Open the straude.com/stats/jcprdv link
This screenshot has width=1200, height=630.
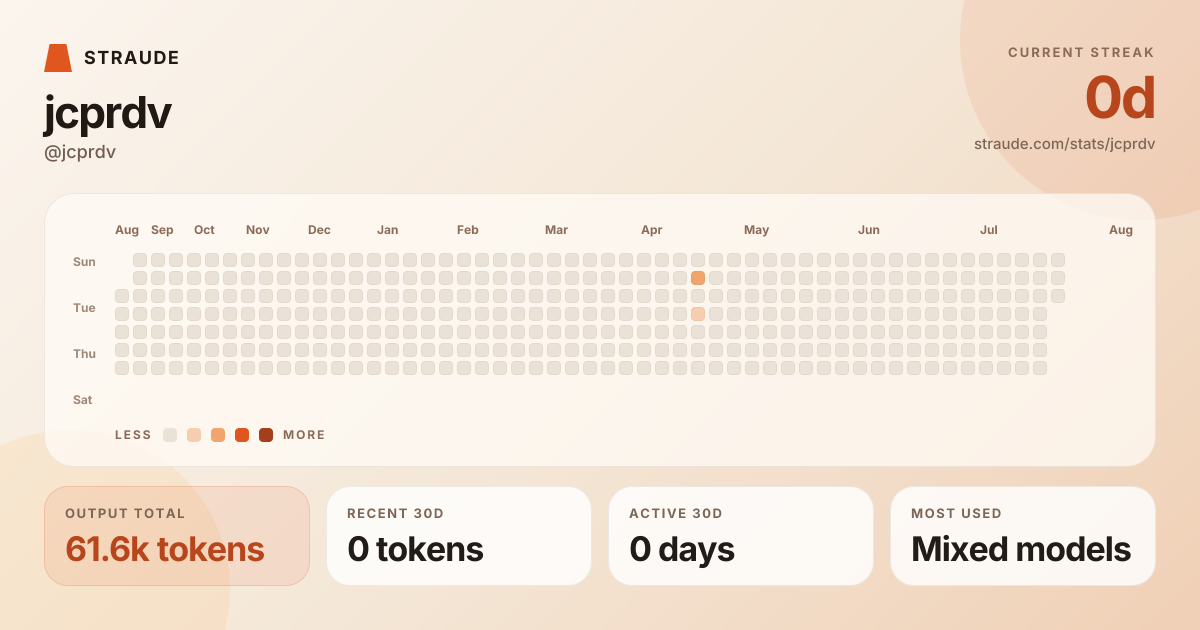tap(1064, 144)
